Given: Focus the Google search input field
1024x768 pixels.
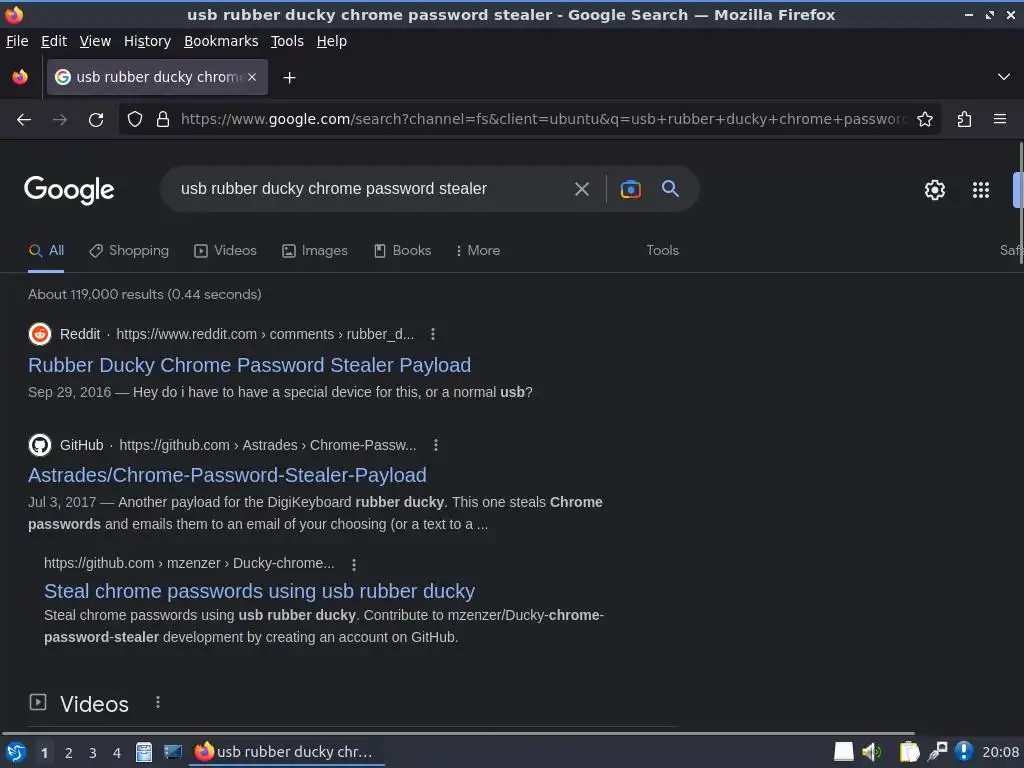Looking at the screenshot, I should point(372,189).
